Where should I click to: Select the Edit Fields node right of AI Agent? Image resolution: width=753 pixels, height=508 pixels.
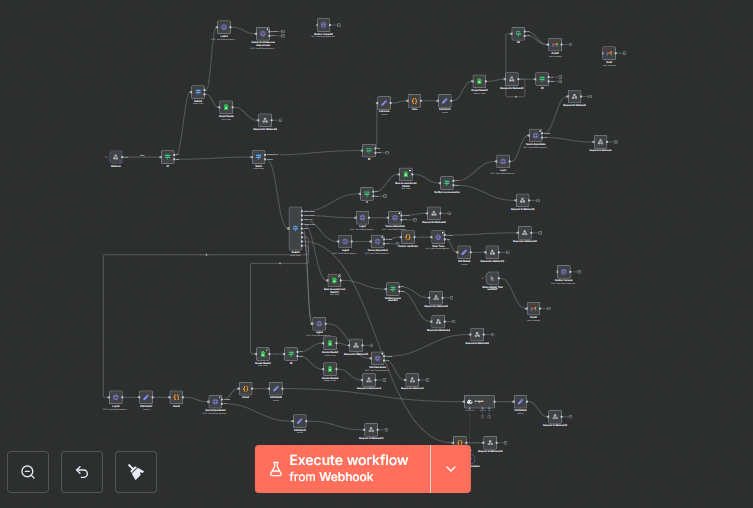[x=520, y=401]
